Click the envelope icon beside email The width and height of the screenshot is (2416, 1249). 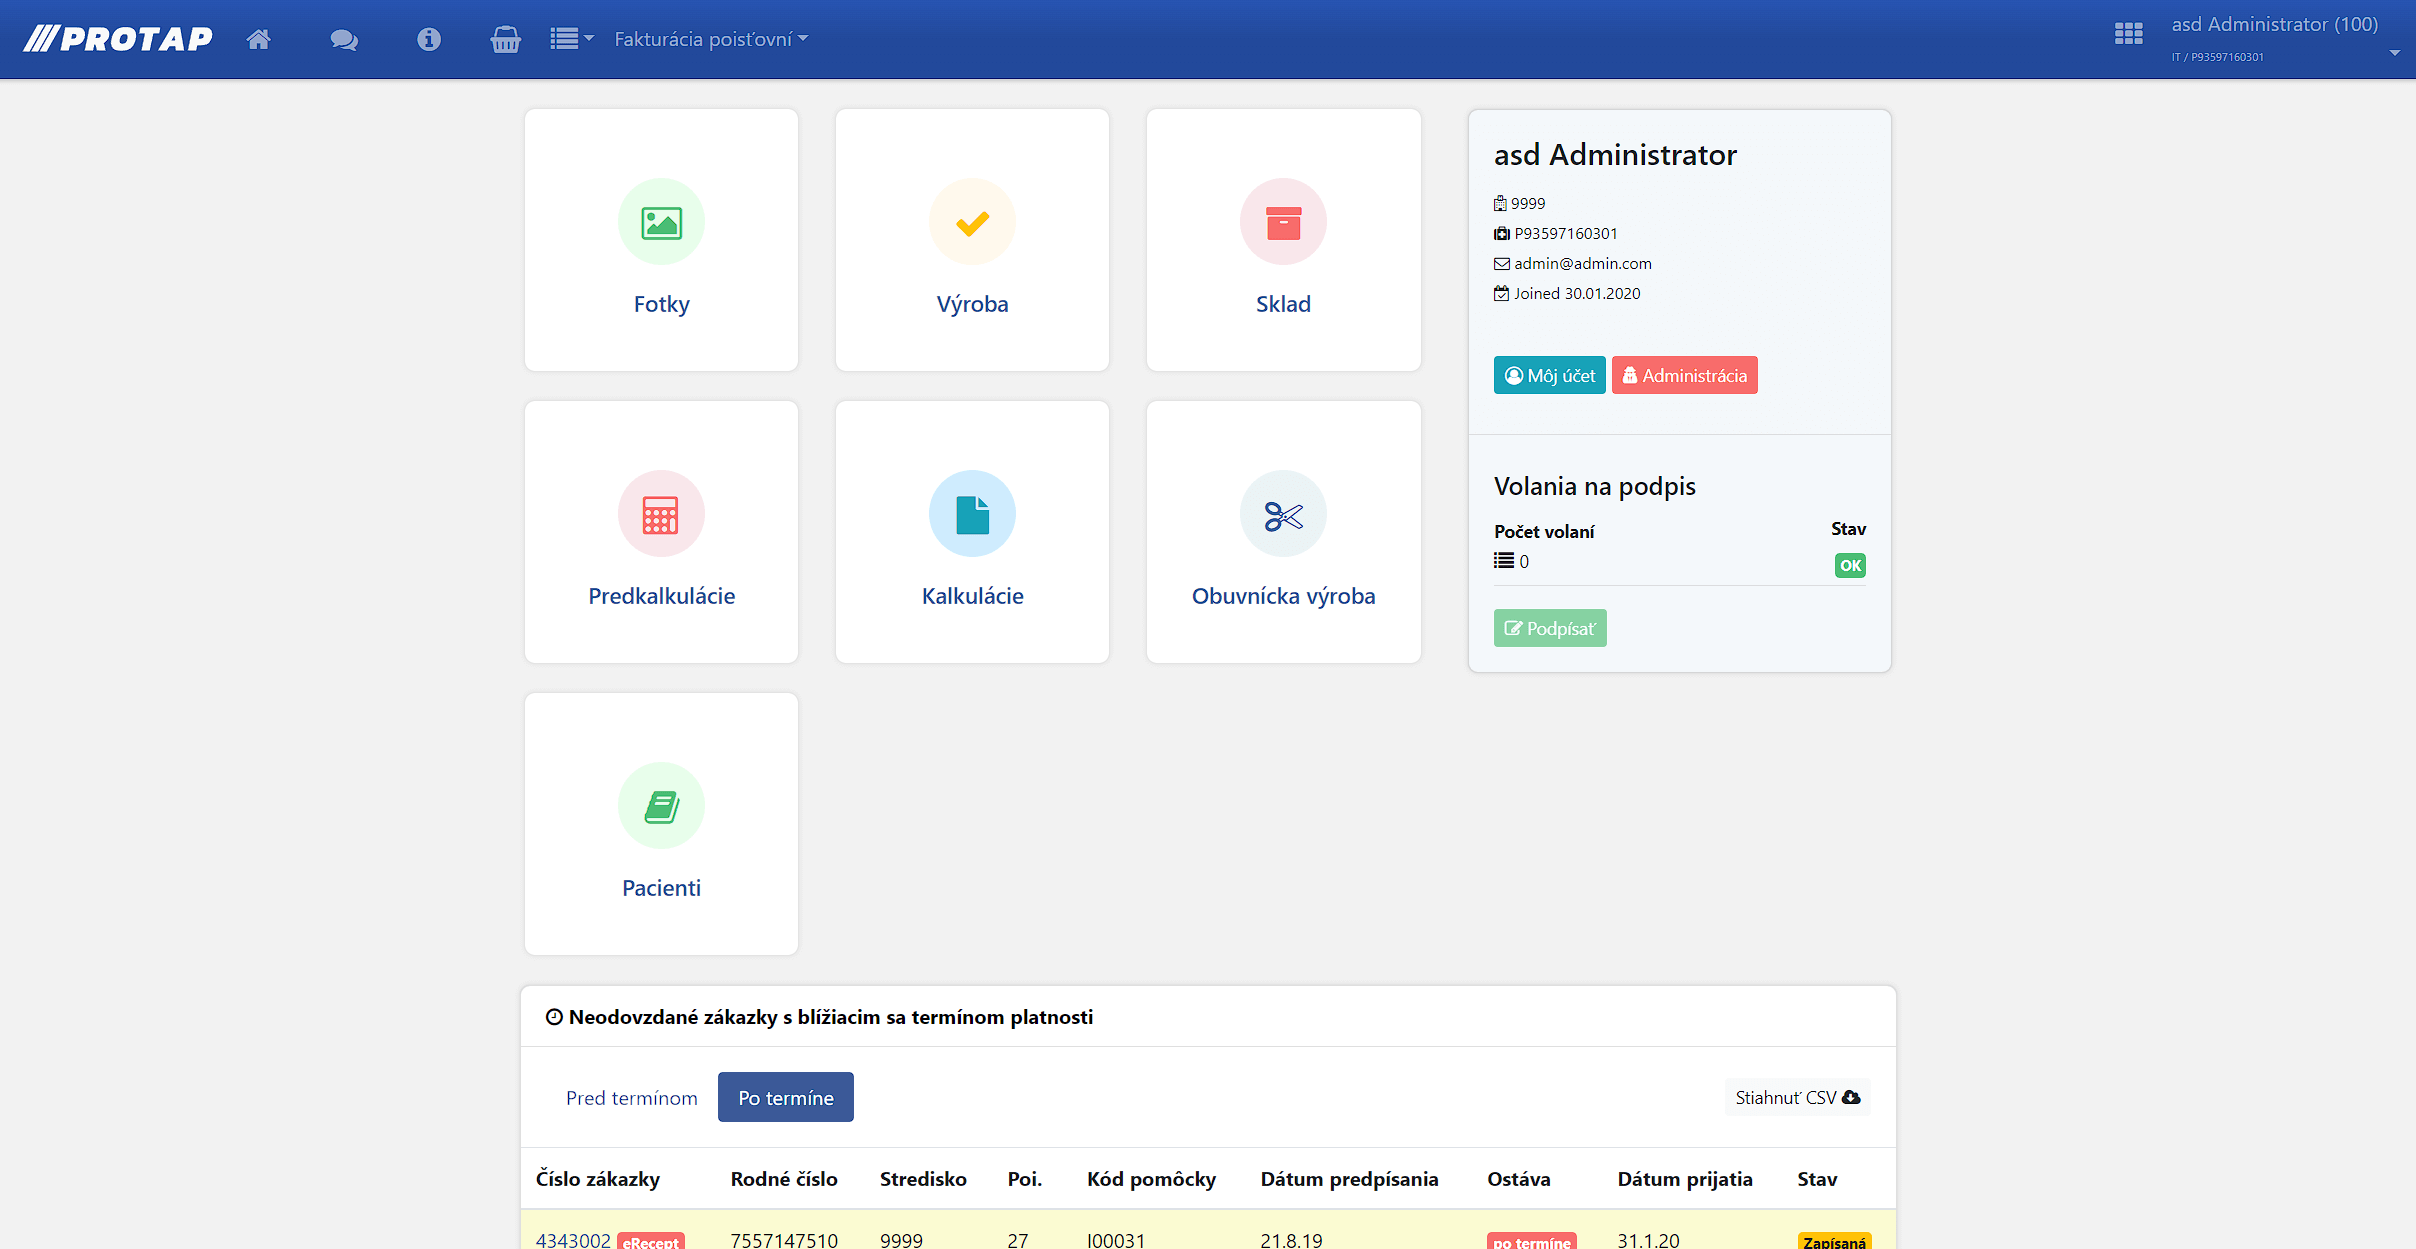[1502, 264]
